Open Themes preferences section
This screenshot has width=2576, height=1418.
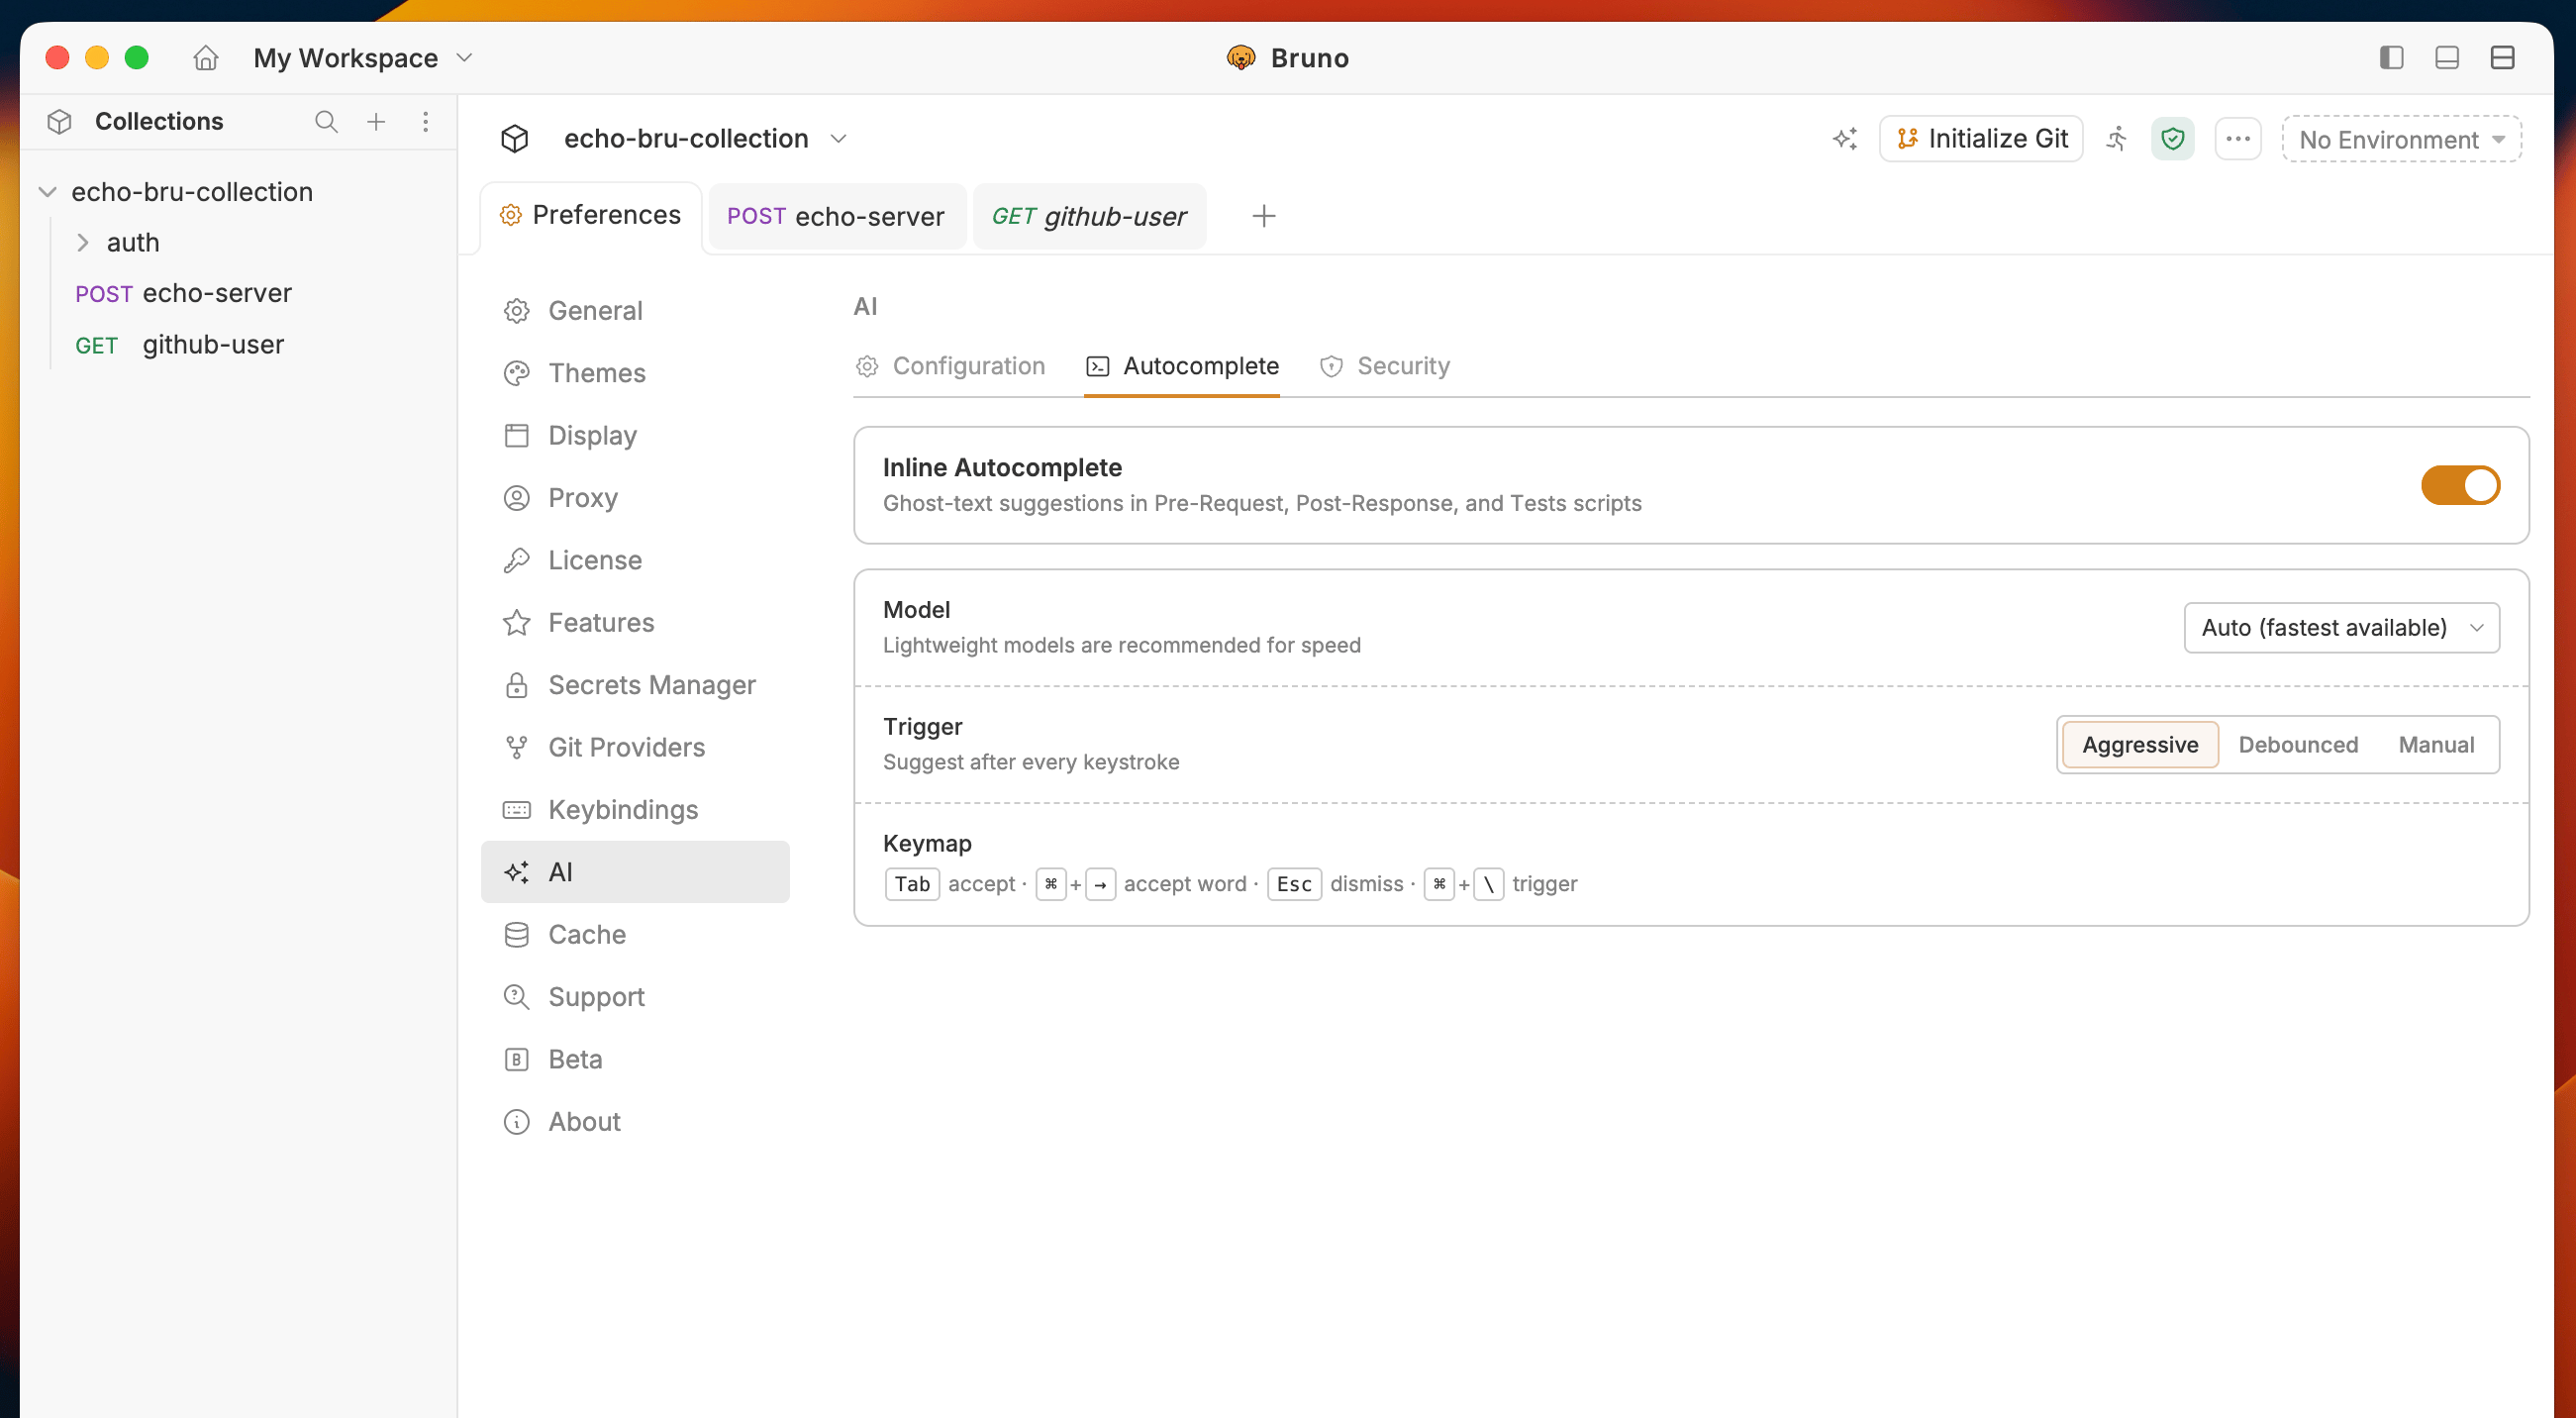(635, 373)
